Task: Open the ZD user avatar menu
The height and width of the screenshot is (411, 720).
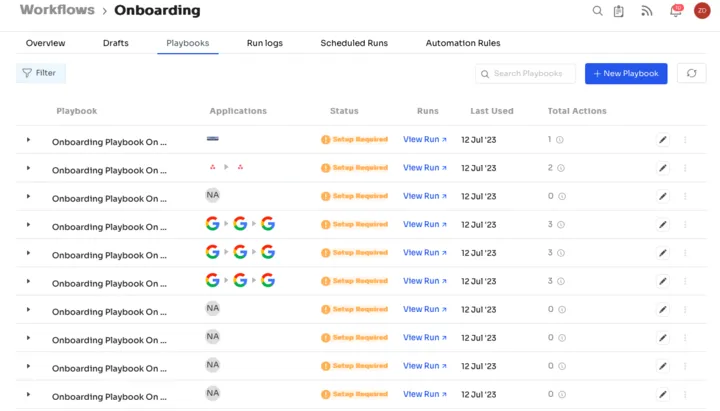Action: 702,11
